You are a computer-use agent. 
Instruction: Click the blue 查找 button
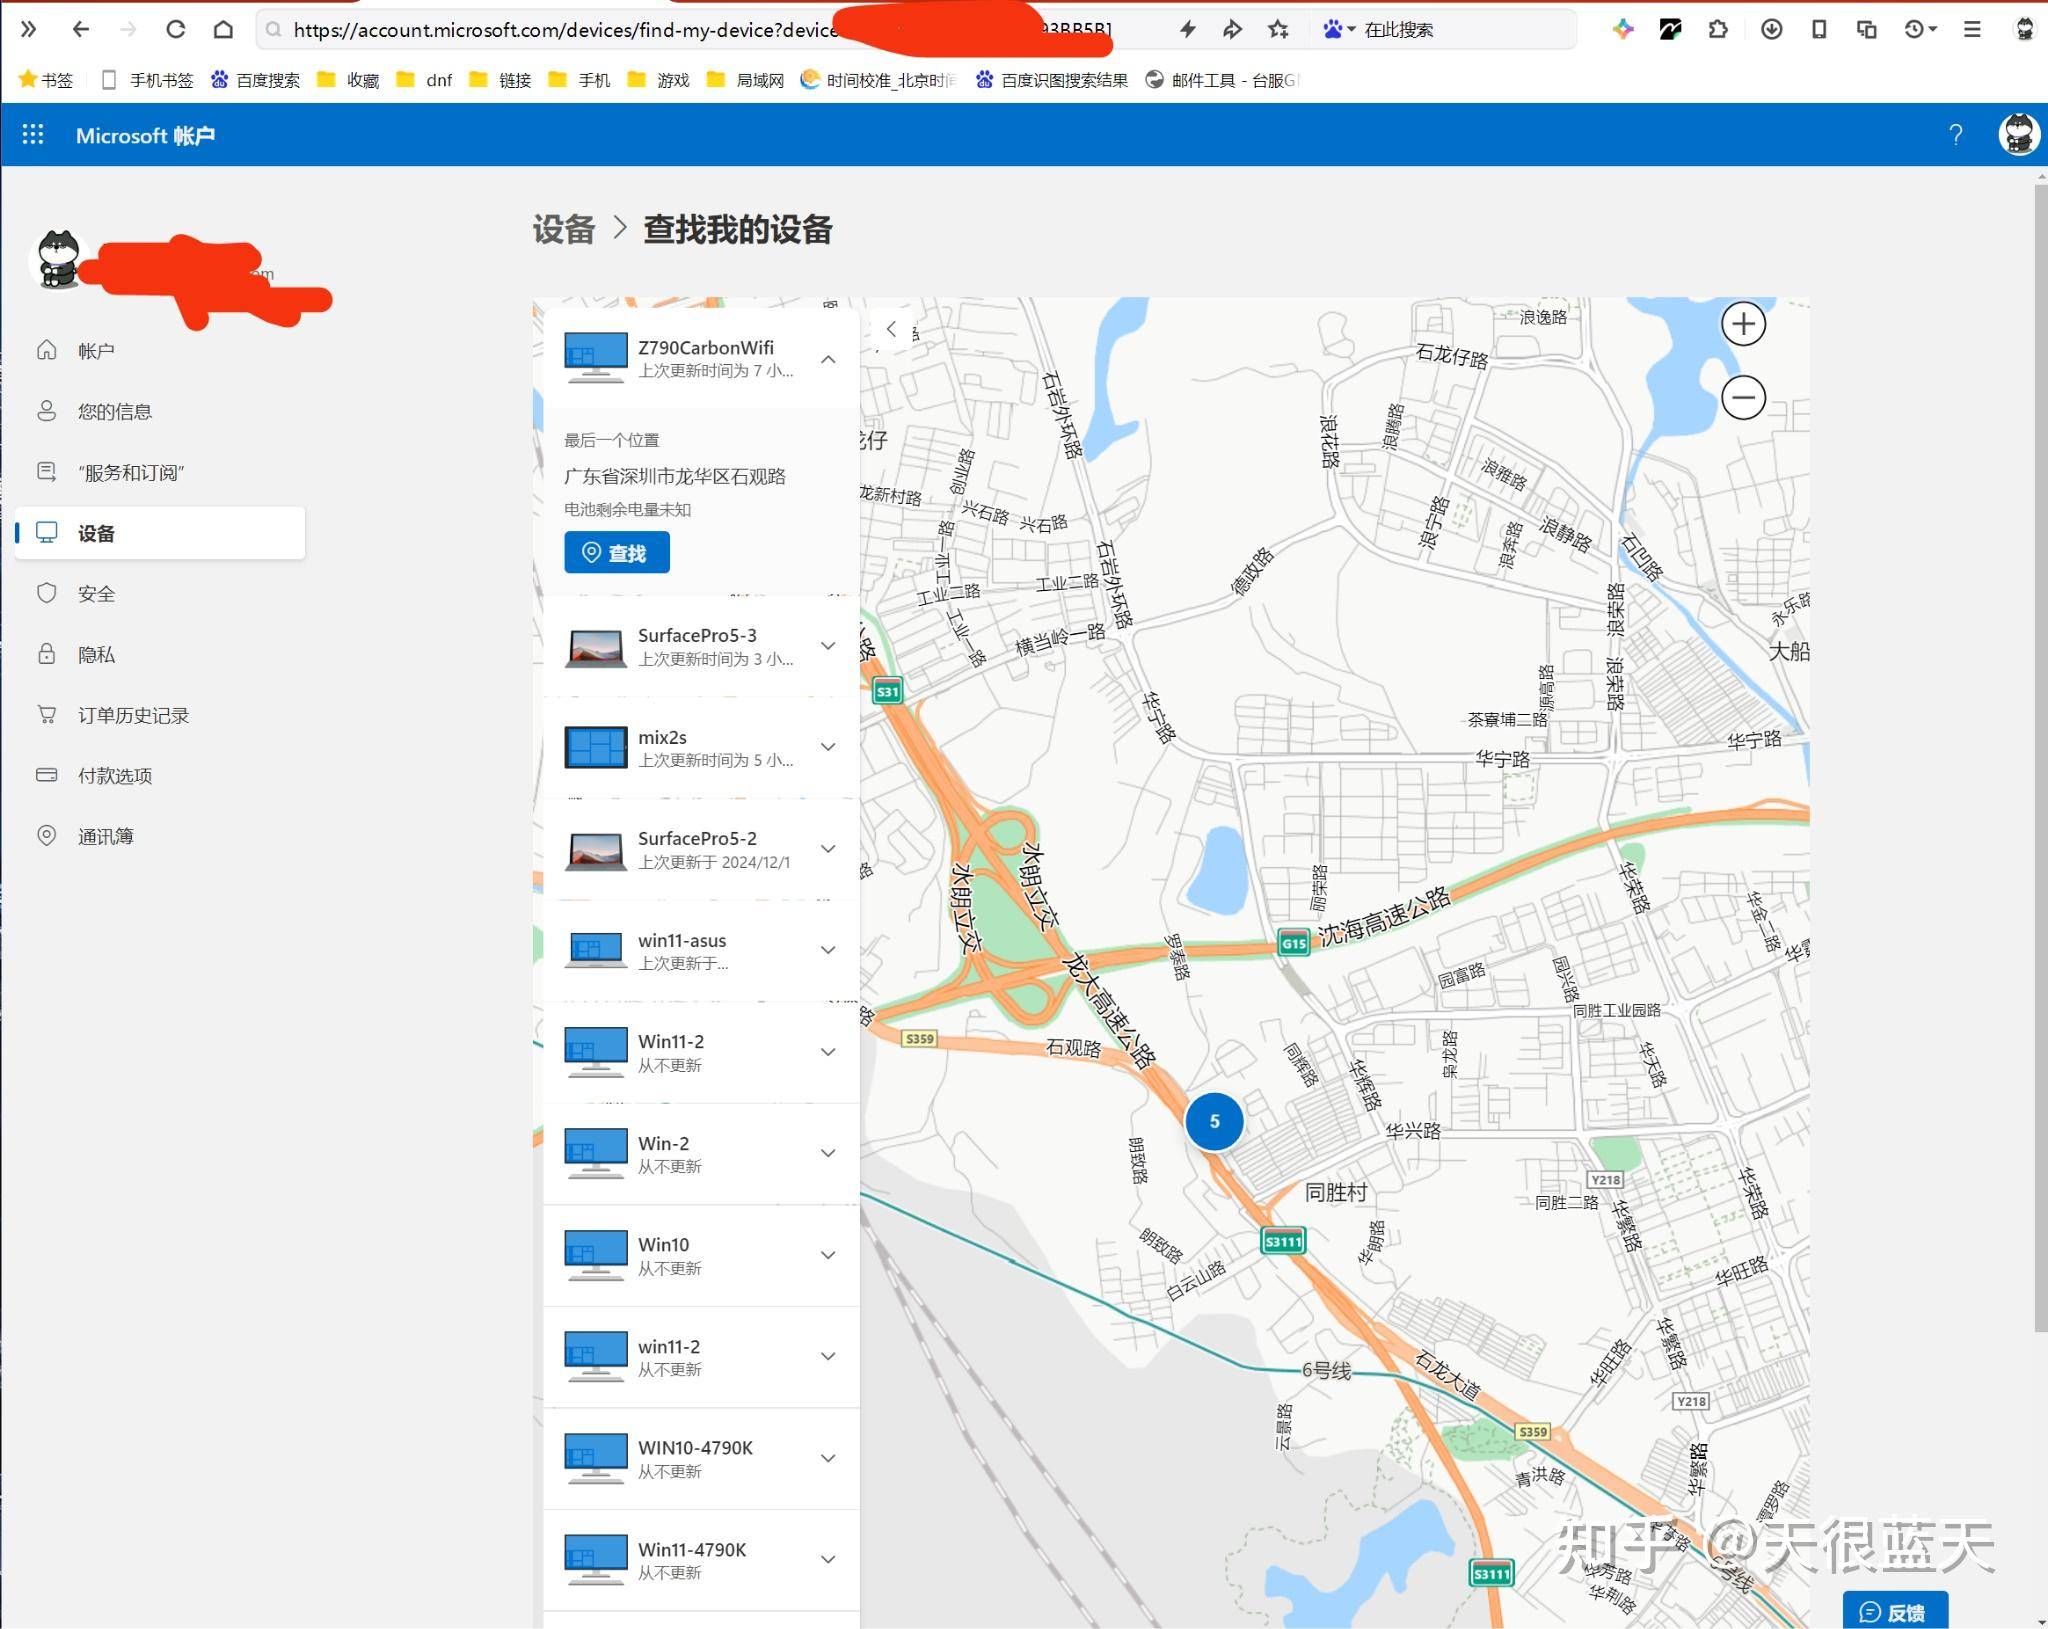[616, 552]
